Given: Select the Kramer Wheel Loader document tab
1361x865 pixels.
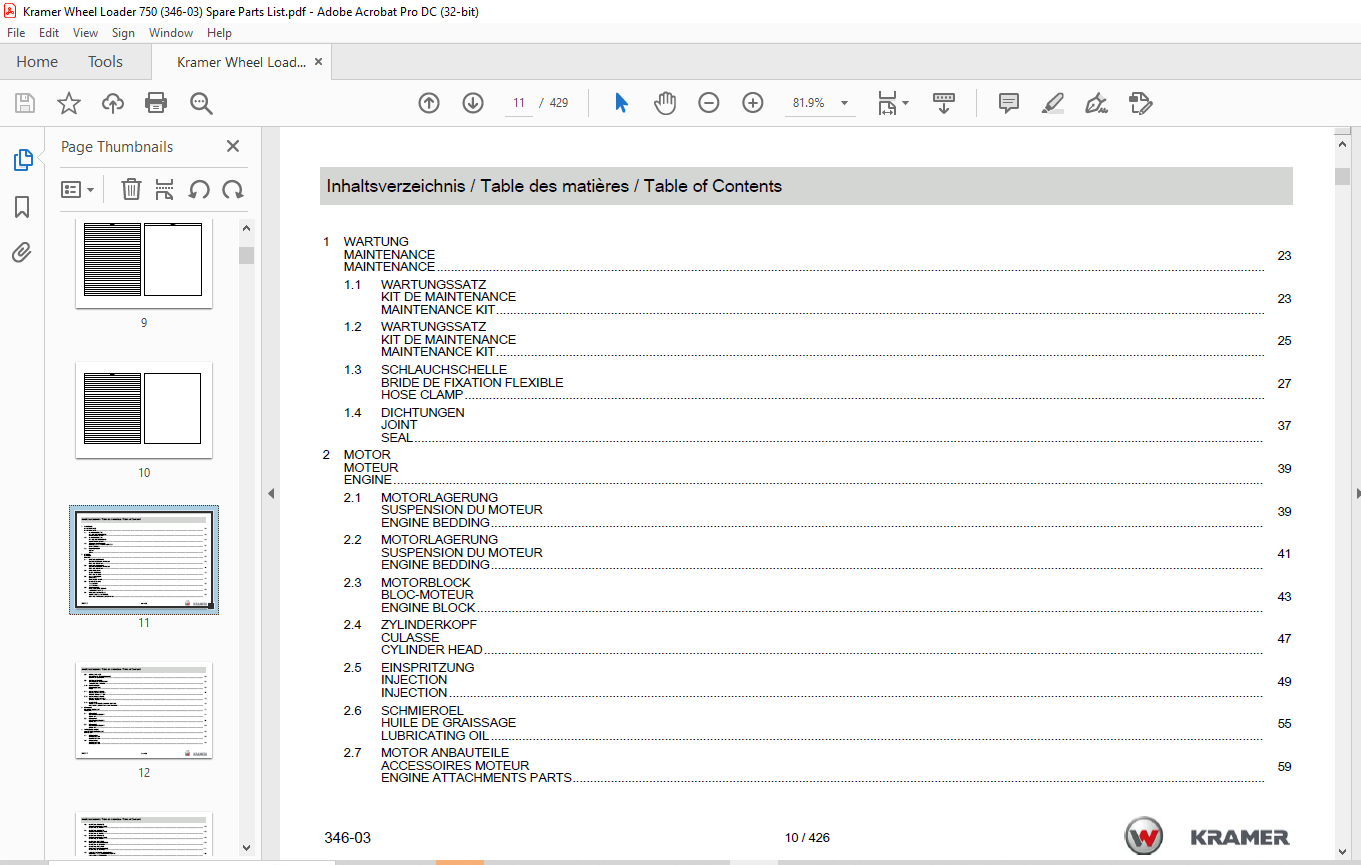Looking at the screenshot, I should 241,62.
